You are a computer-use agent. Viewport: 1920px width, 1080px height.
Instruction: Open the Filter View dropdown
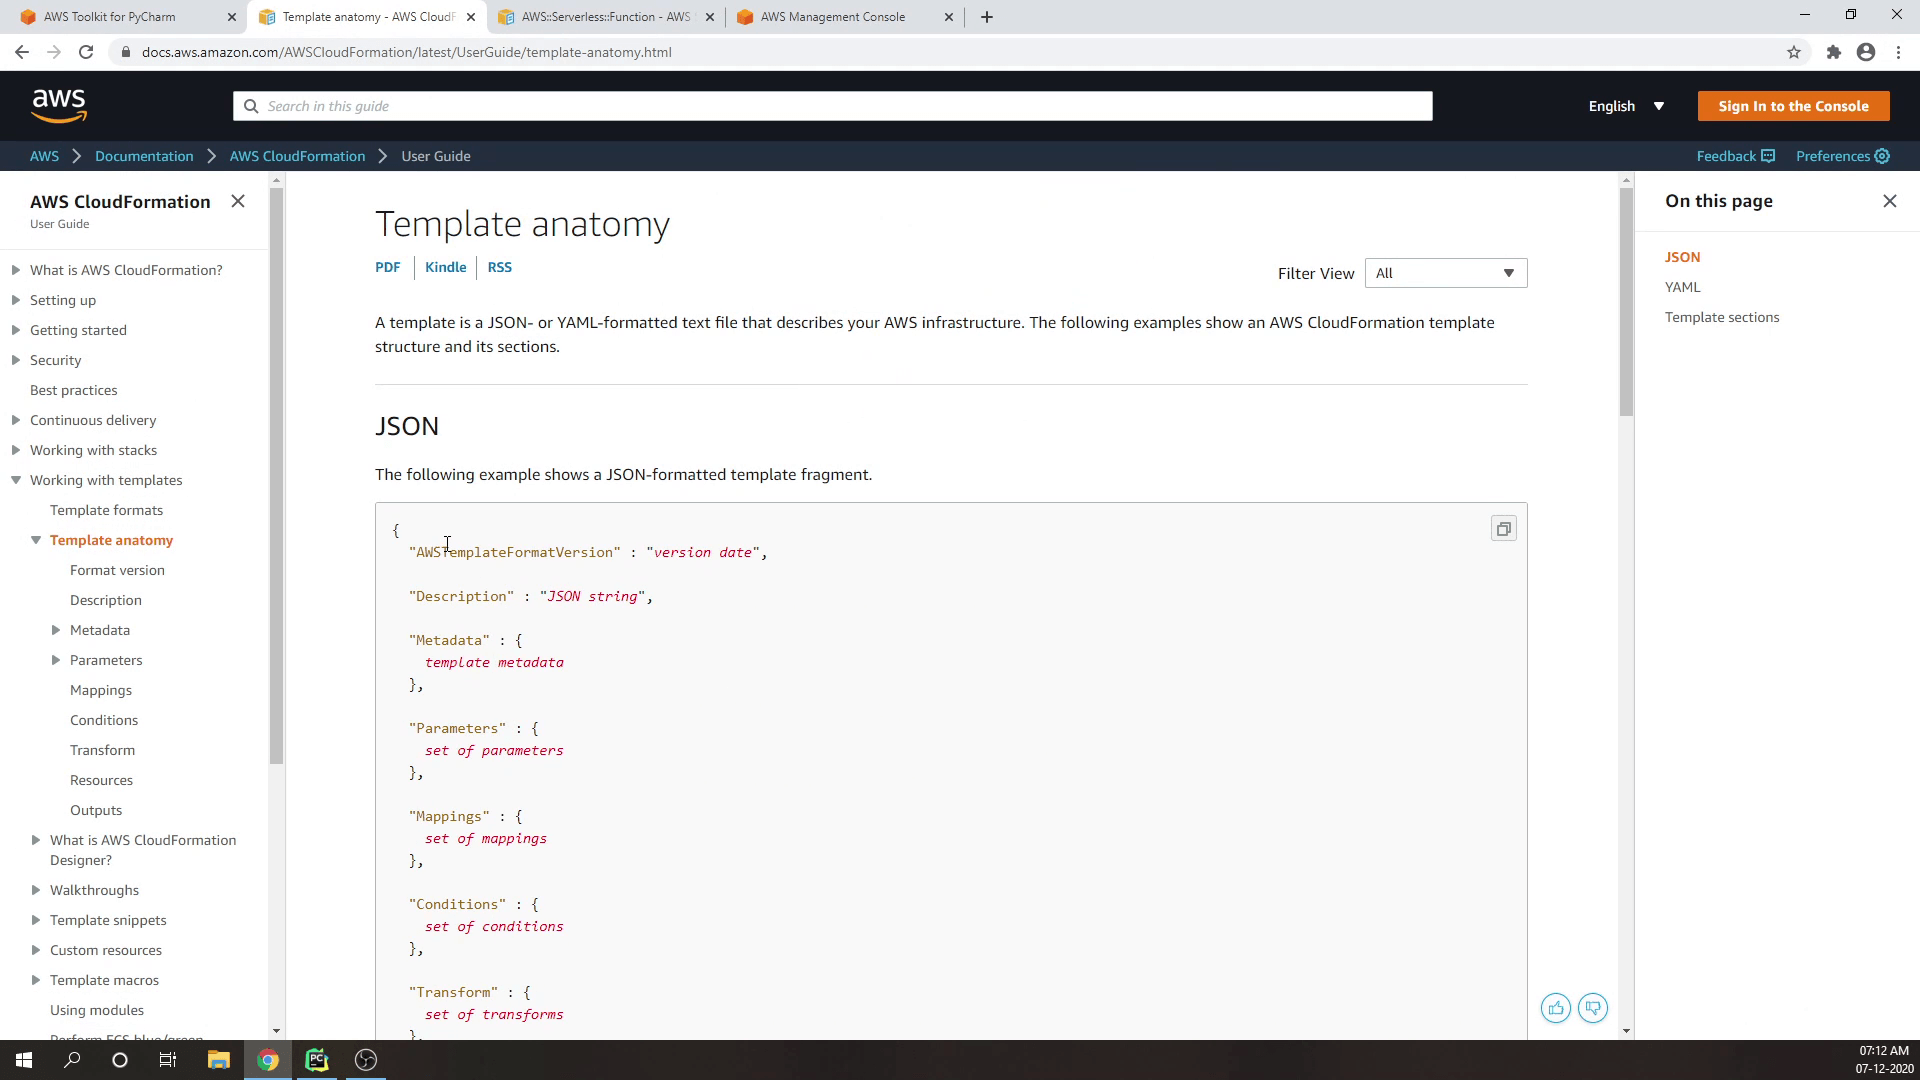coord(1446,273)
